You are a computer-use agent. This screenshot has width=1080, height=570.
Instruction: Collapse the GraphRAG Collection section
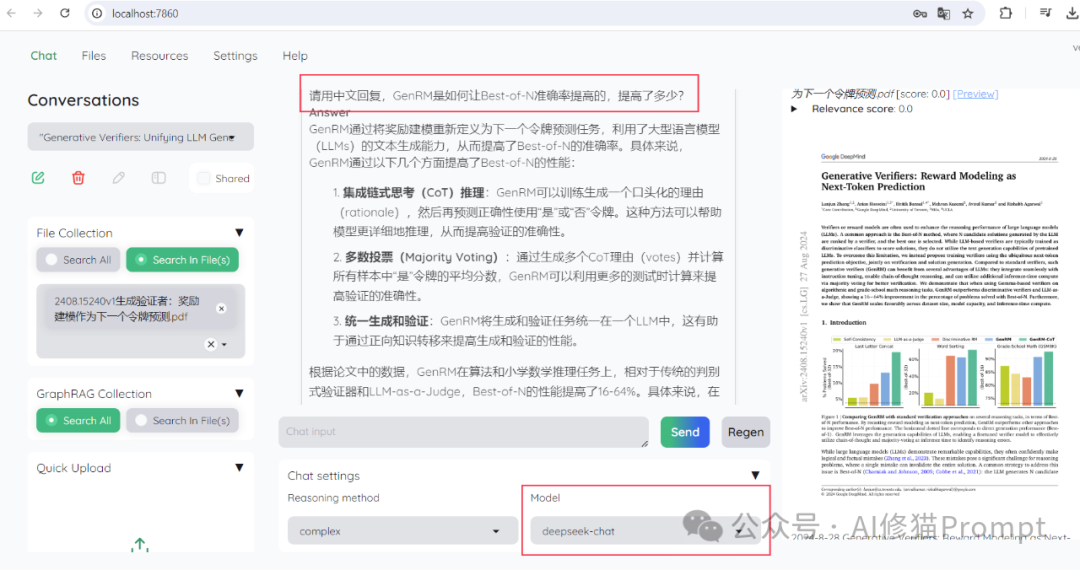click(239, 393)
